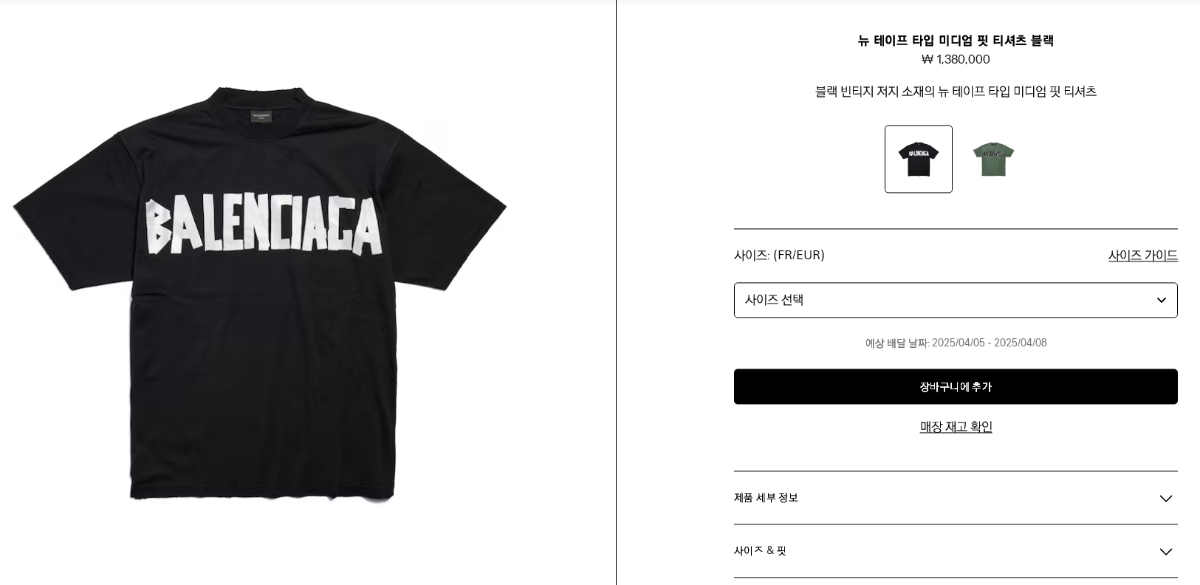Open the 사이즈 선택 size dropdown

click(x=956, y=300)
